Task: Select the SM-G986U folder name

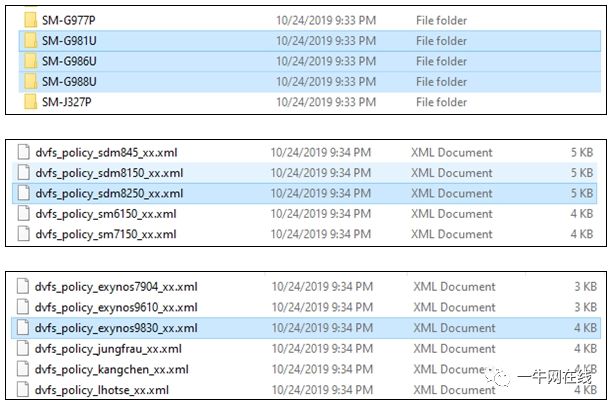Action: tap(69, 61)
